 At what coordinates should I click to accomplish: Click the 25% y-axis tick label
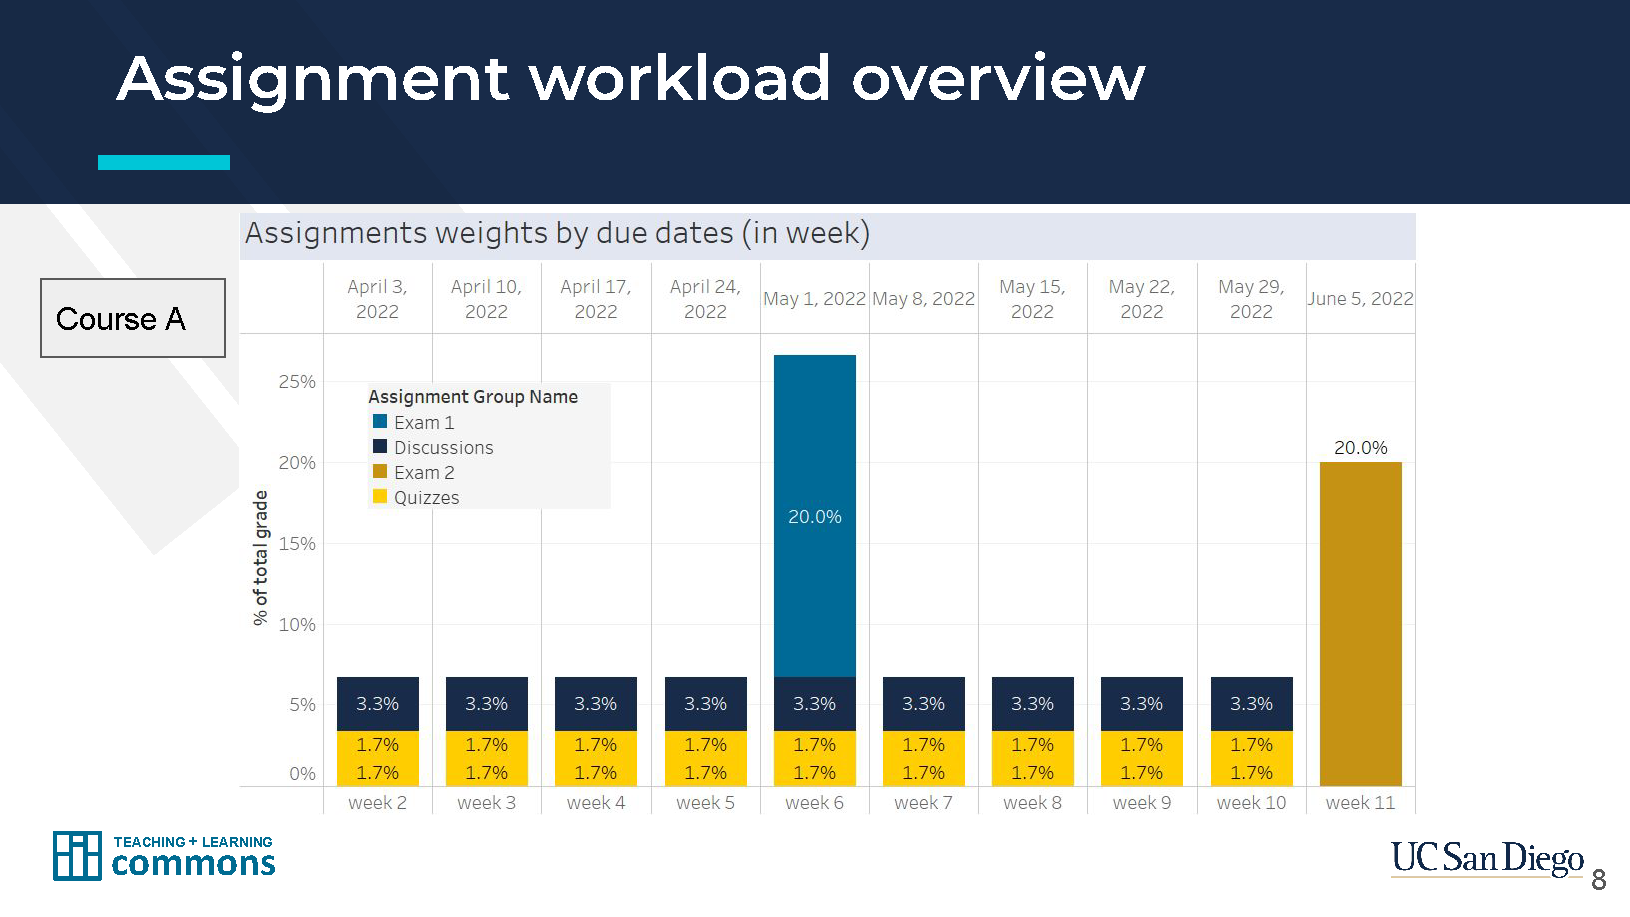click(297, 381)
